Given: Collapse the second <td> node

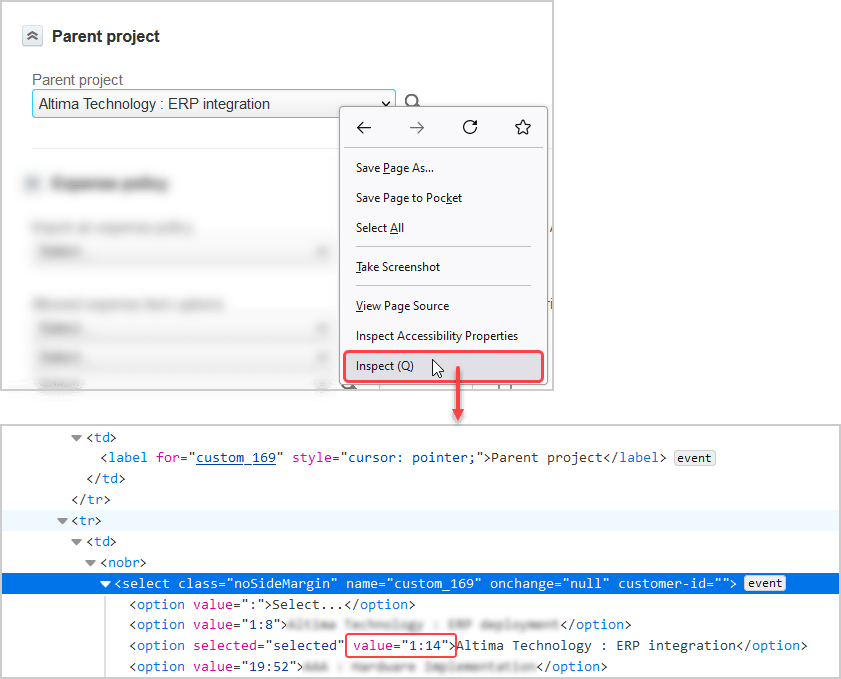Looking at the screenshot, I should point(76,542).
